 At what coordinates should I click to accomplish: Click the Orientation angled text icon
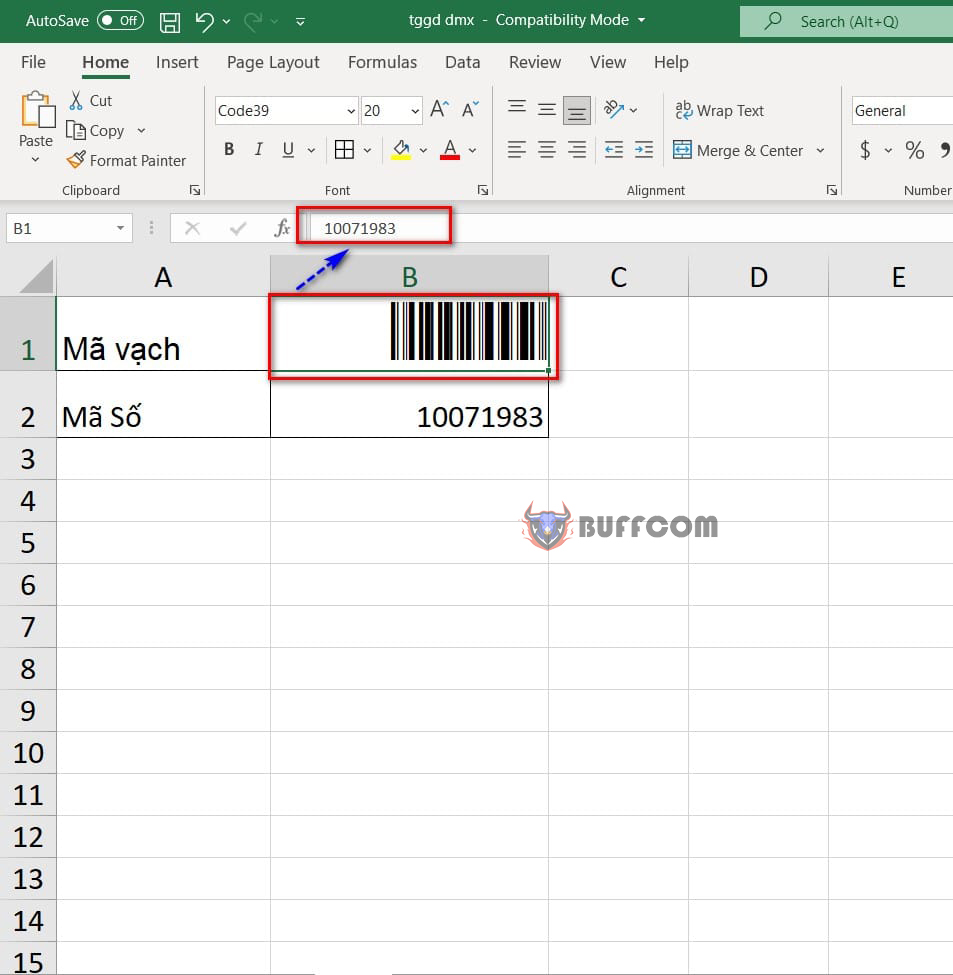[x=614, y=109]
